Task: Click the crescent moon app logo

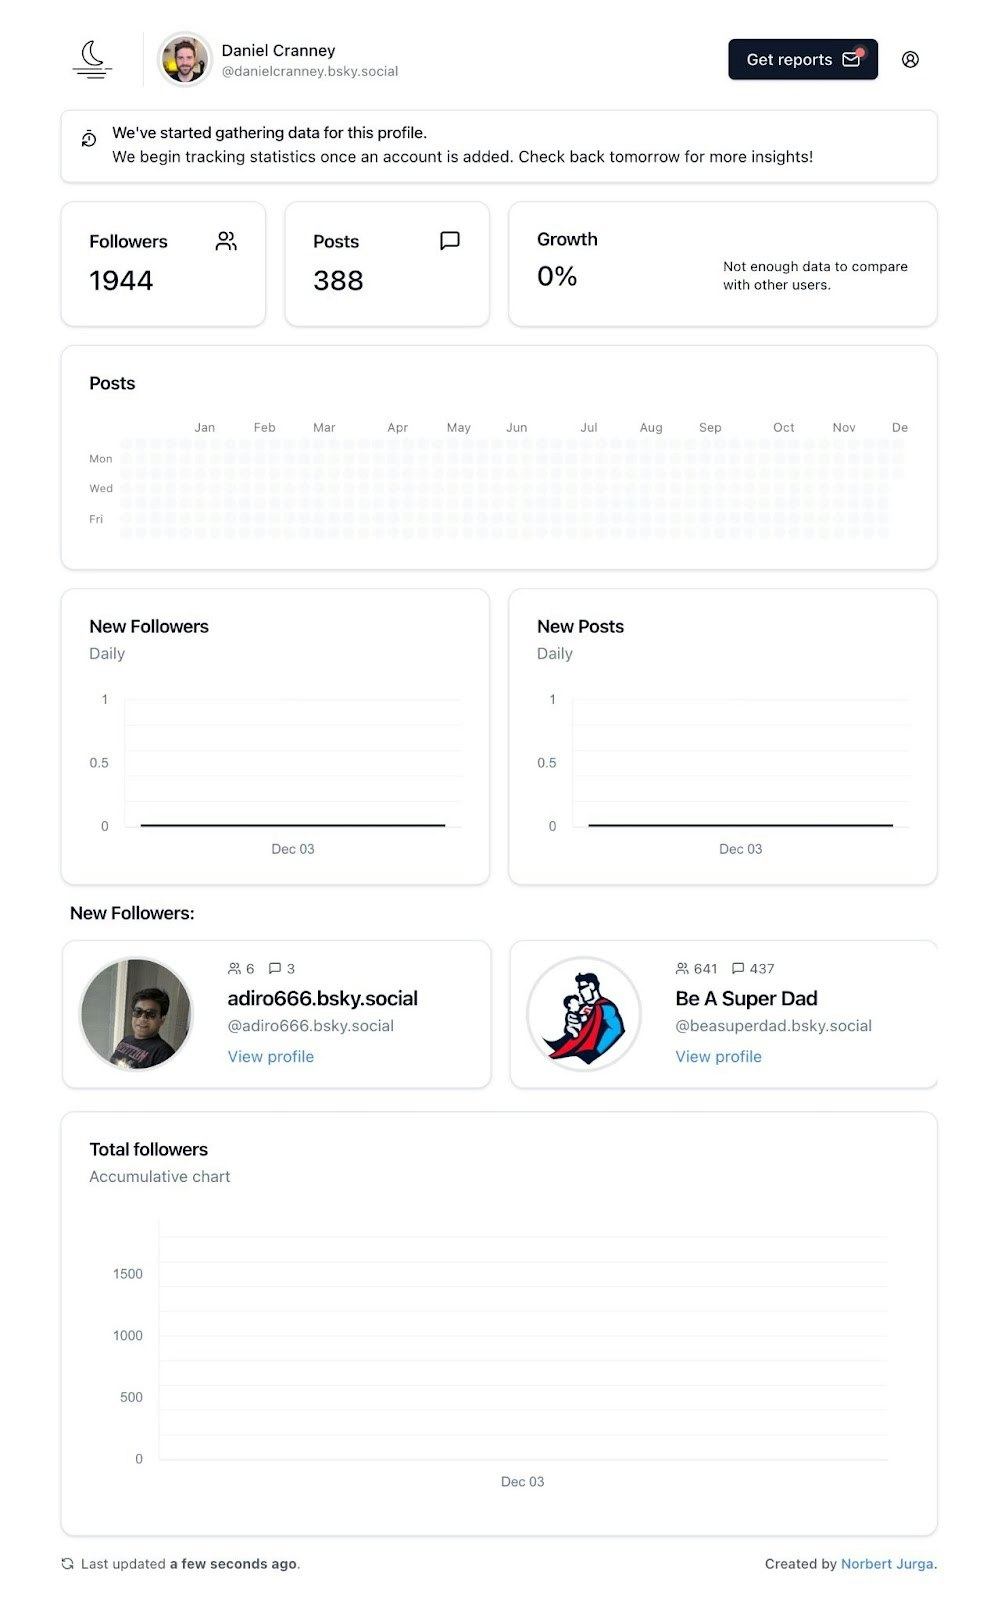Action: tap(92, 59)
